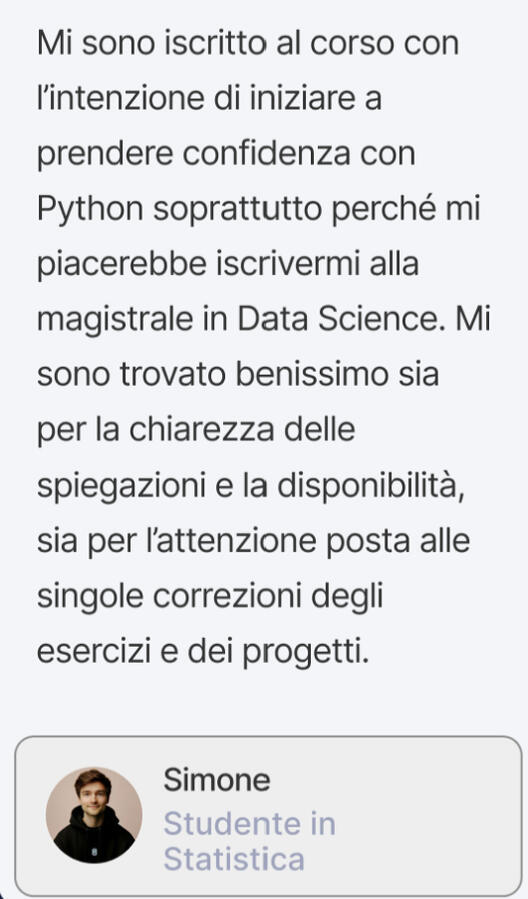Click the word 'soprattutto' after Python

[237, 209]
